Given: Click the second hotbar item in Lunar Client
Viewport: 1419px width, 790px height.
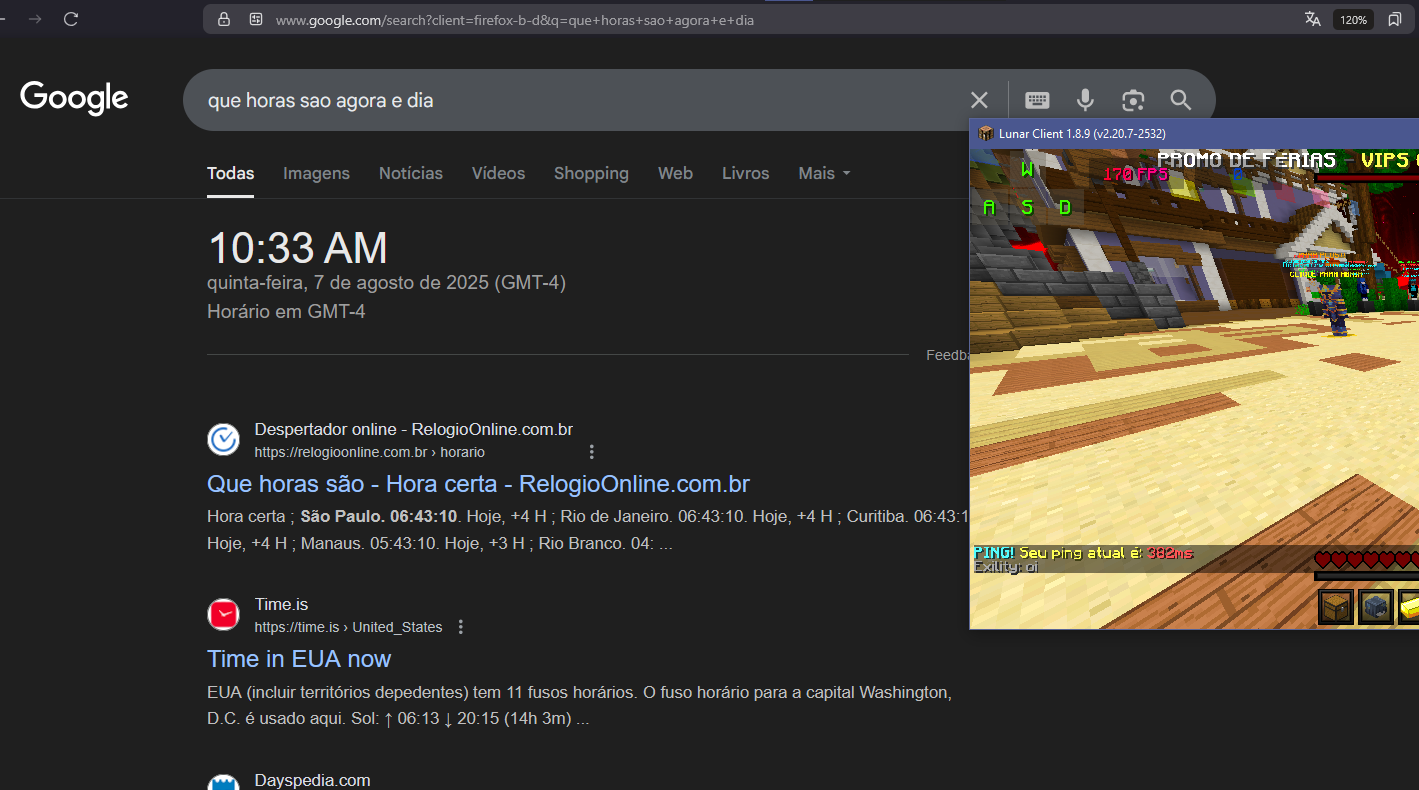Looking at the screenshot, I should 1375,606.
